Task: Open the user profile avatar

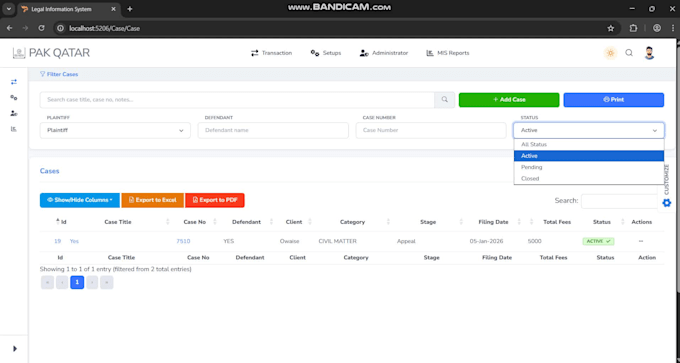Action: (x=649, y=53)
